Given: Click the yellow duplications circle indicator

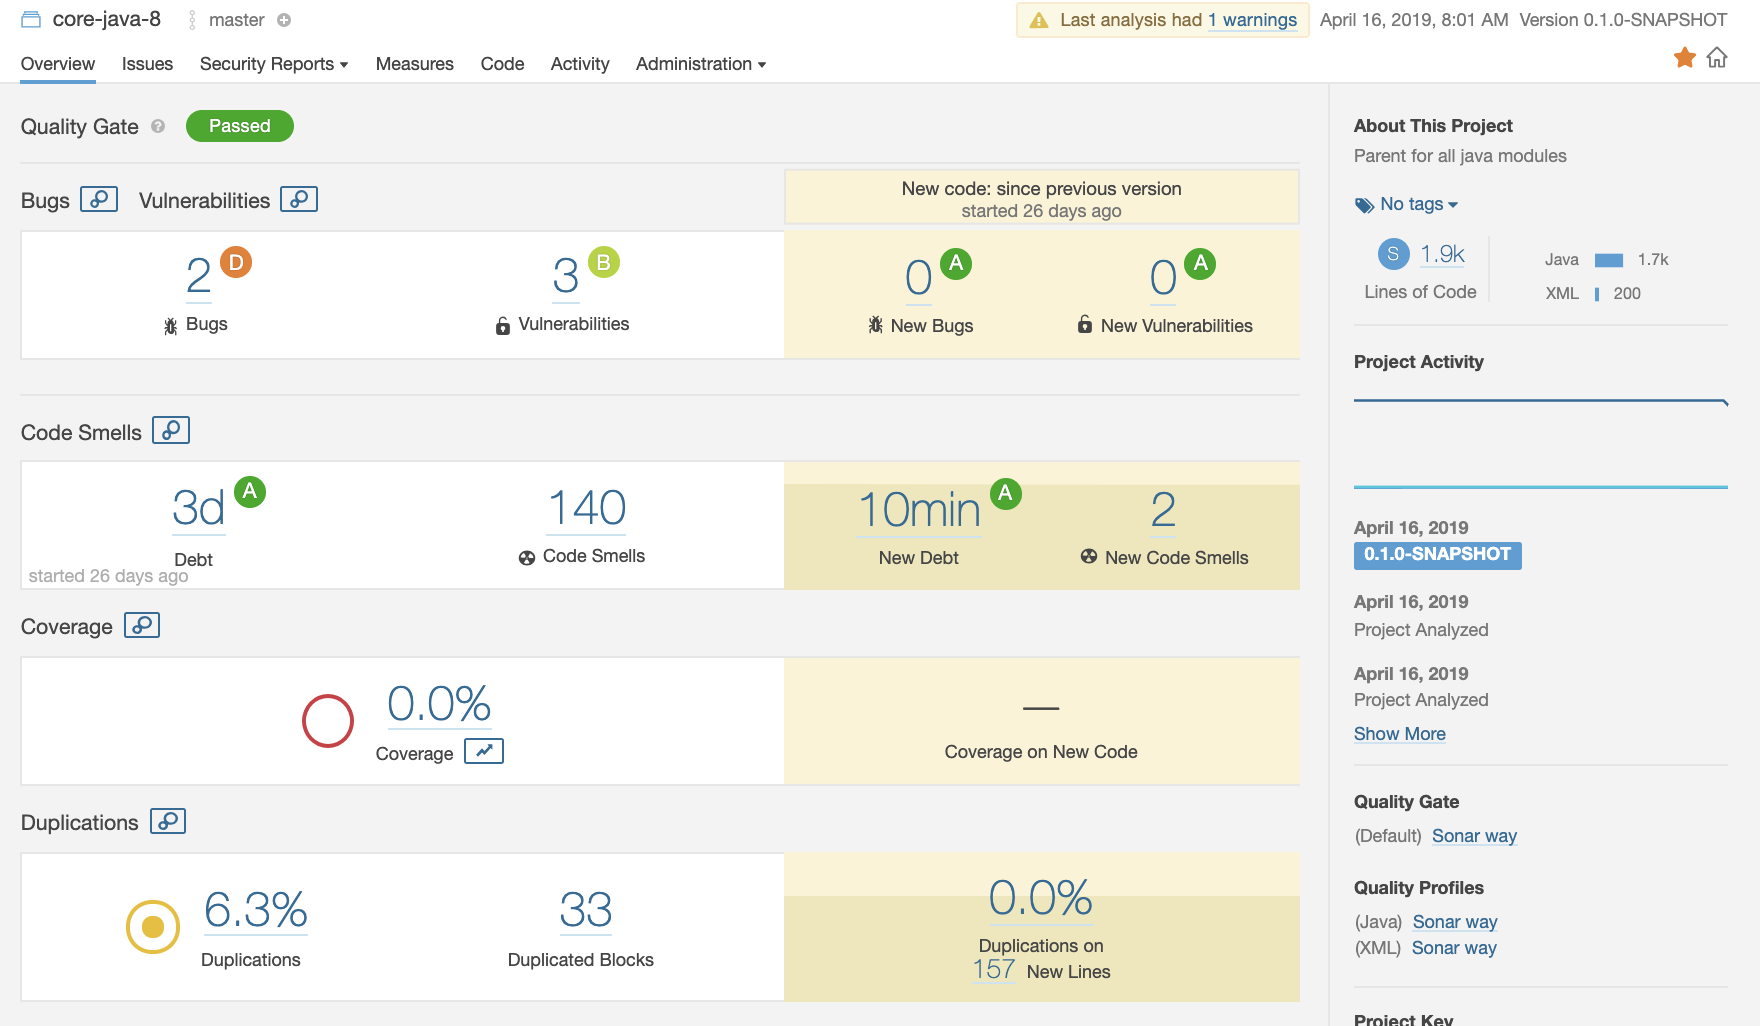Looking at the screenshot, I should [153, 927].
